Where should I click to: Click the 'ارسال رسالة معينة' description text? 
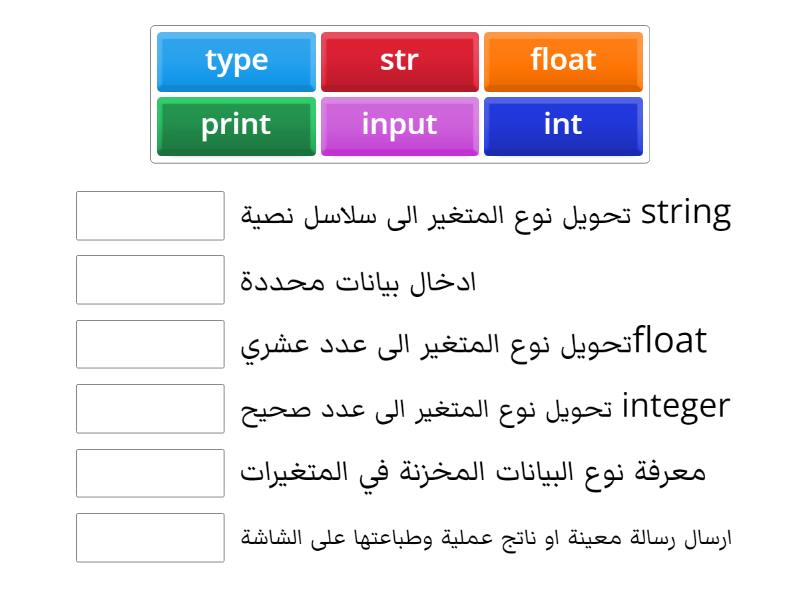486,538
